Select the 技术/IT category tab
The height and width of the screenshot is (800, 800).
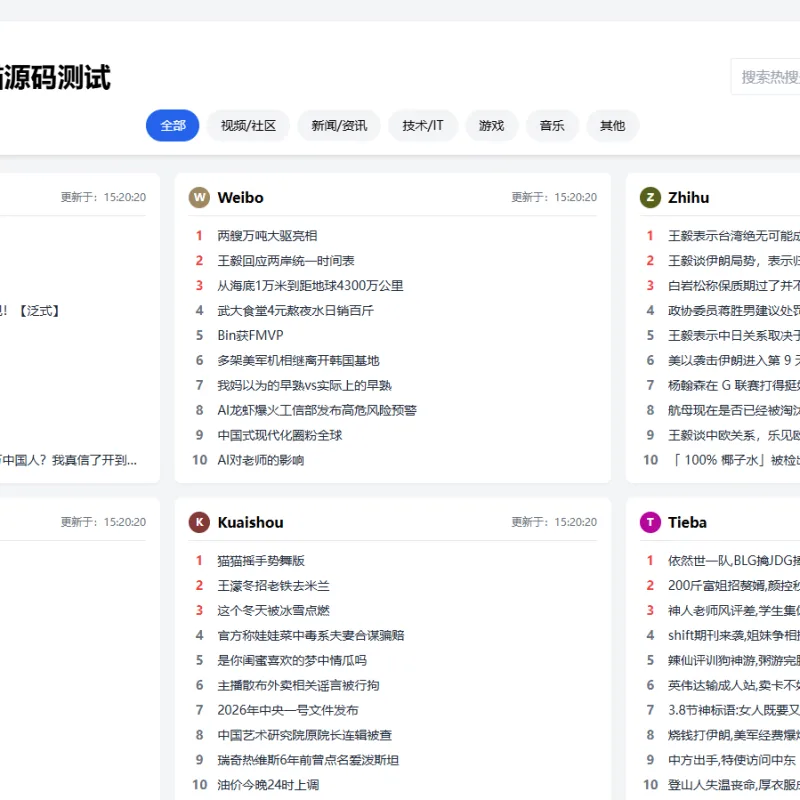(422, 126)
